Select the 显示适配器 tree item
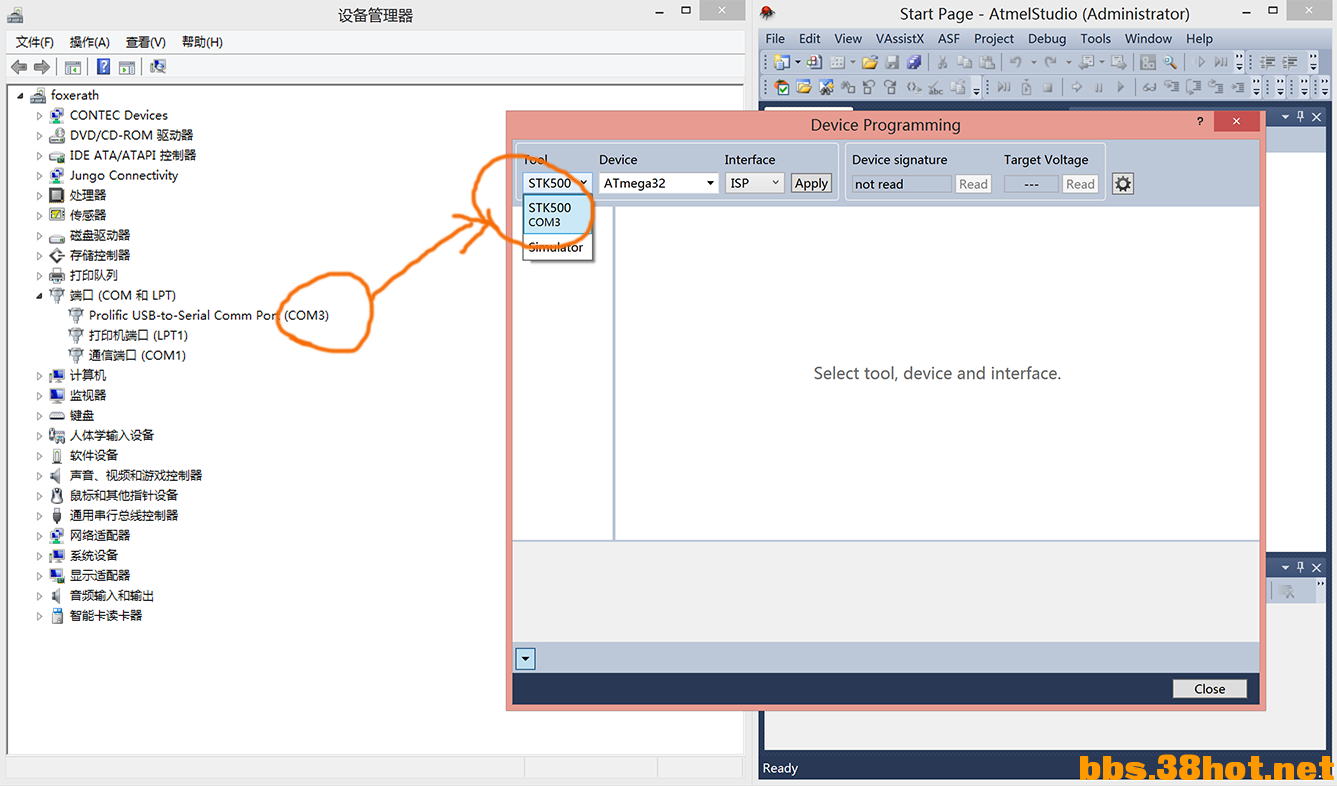 [100, 575]
